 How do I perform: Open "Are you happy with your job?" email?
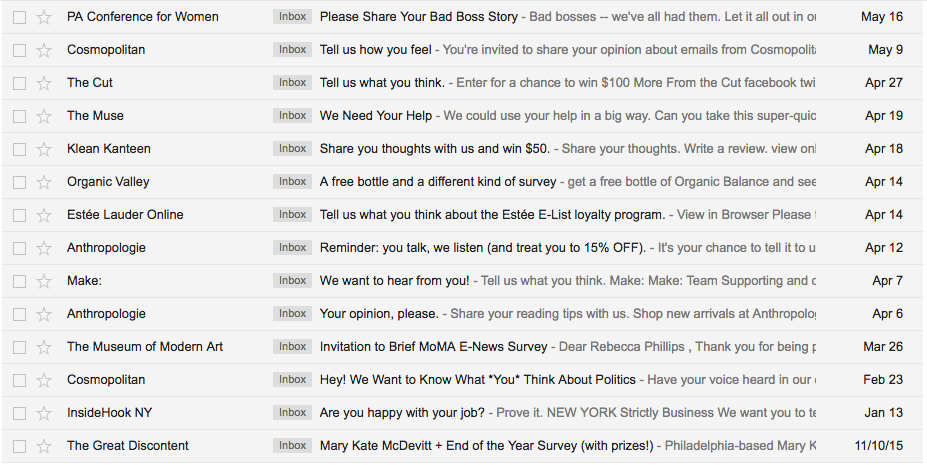click(402, 413)
